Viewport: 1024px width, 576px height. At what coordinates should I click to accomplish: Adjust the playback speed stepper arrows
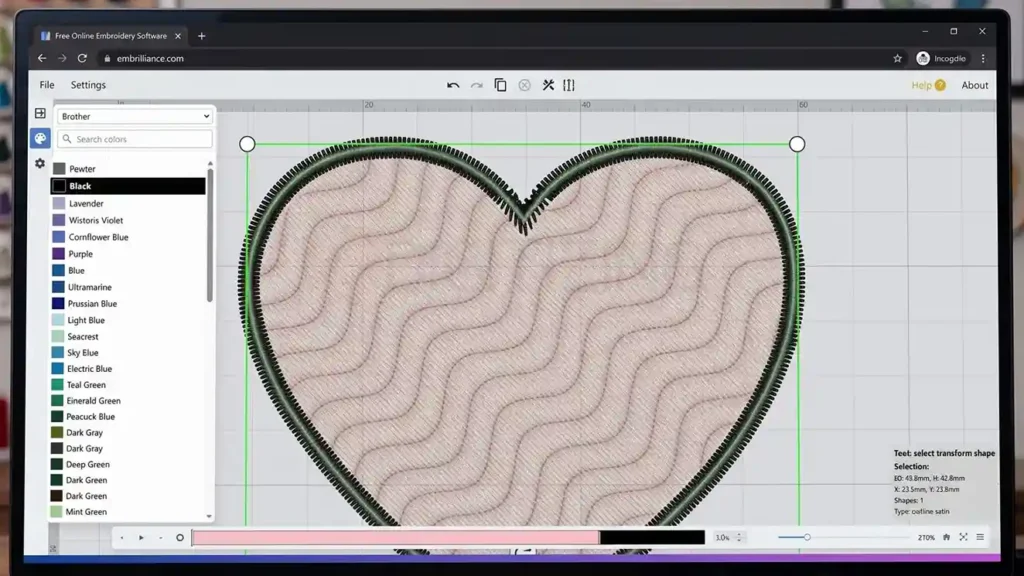[739, 537]
